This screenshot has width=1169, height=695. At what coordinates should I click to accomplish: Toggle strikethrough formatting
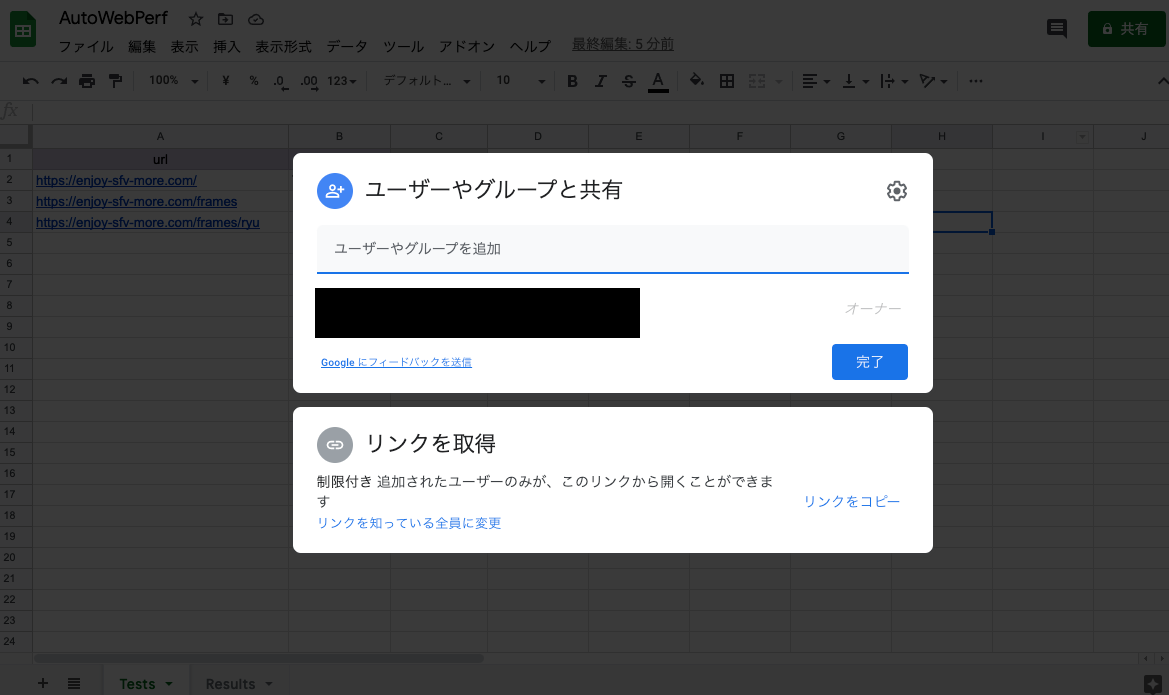point(628,81)
